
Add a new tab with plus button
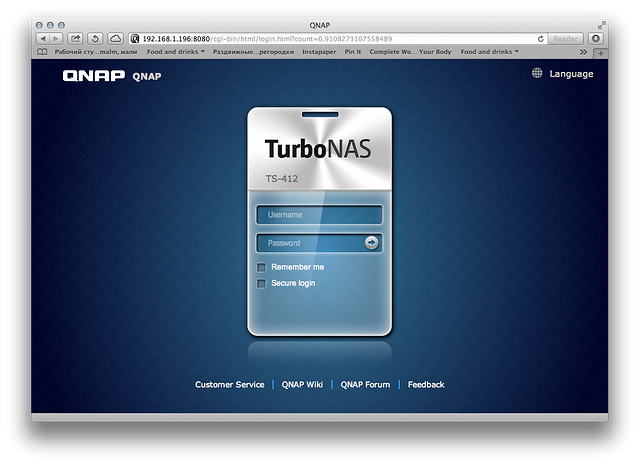click(600, 53)
